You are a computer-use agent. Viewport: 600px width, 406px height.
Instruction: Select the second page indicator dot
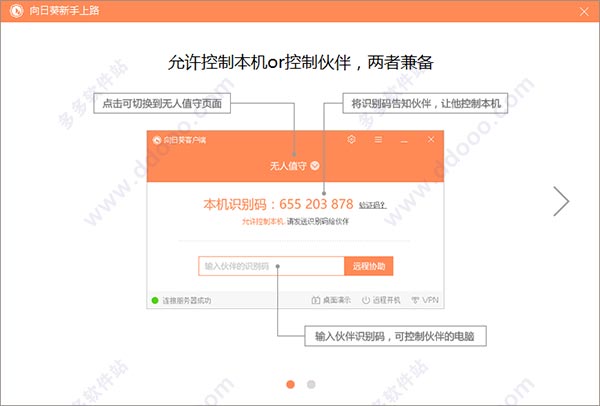pyautogui.click(x=311, y=384)
